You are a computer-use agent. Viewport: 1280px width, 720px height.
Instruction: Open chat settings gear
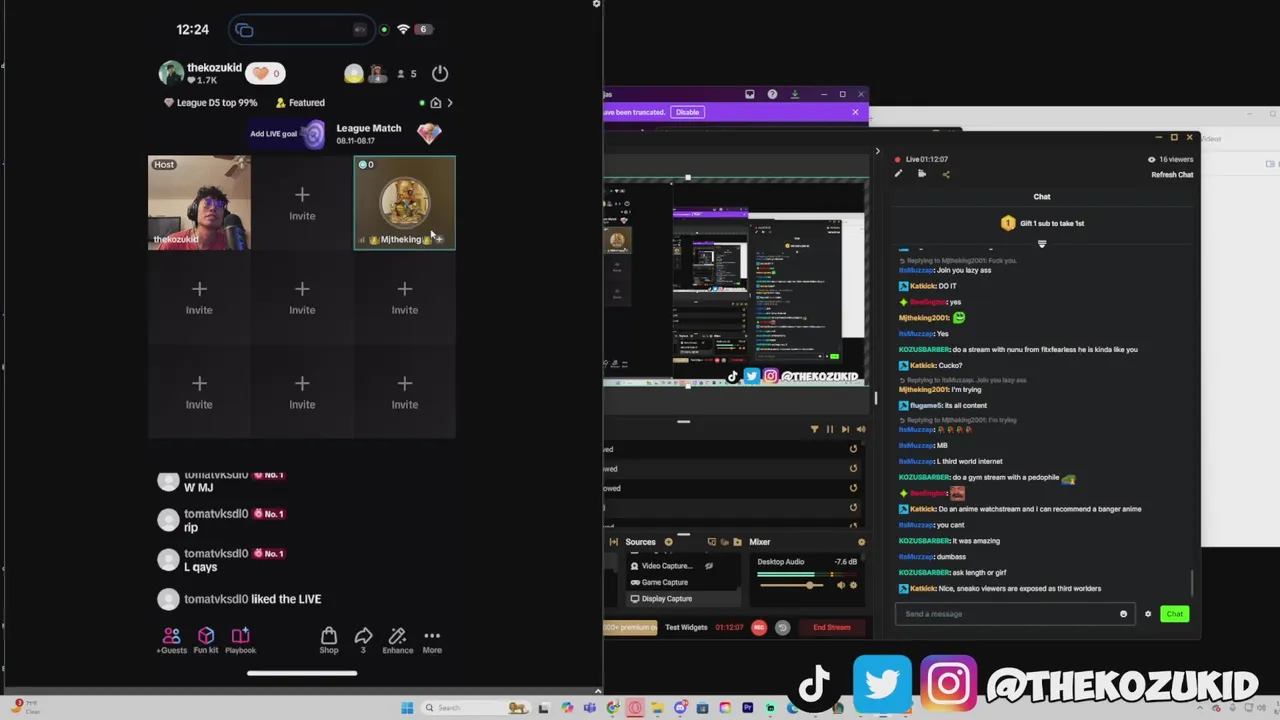(1148, 614)
